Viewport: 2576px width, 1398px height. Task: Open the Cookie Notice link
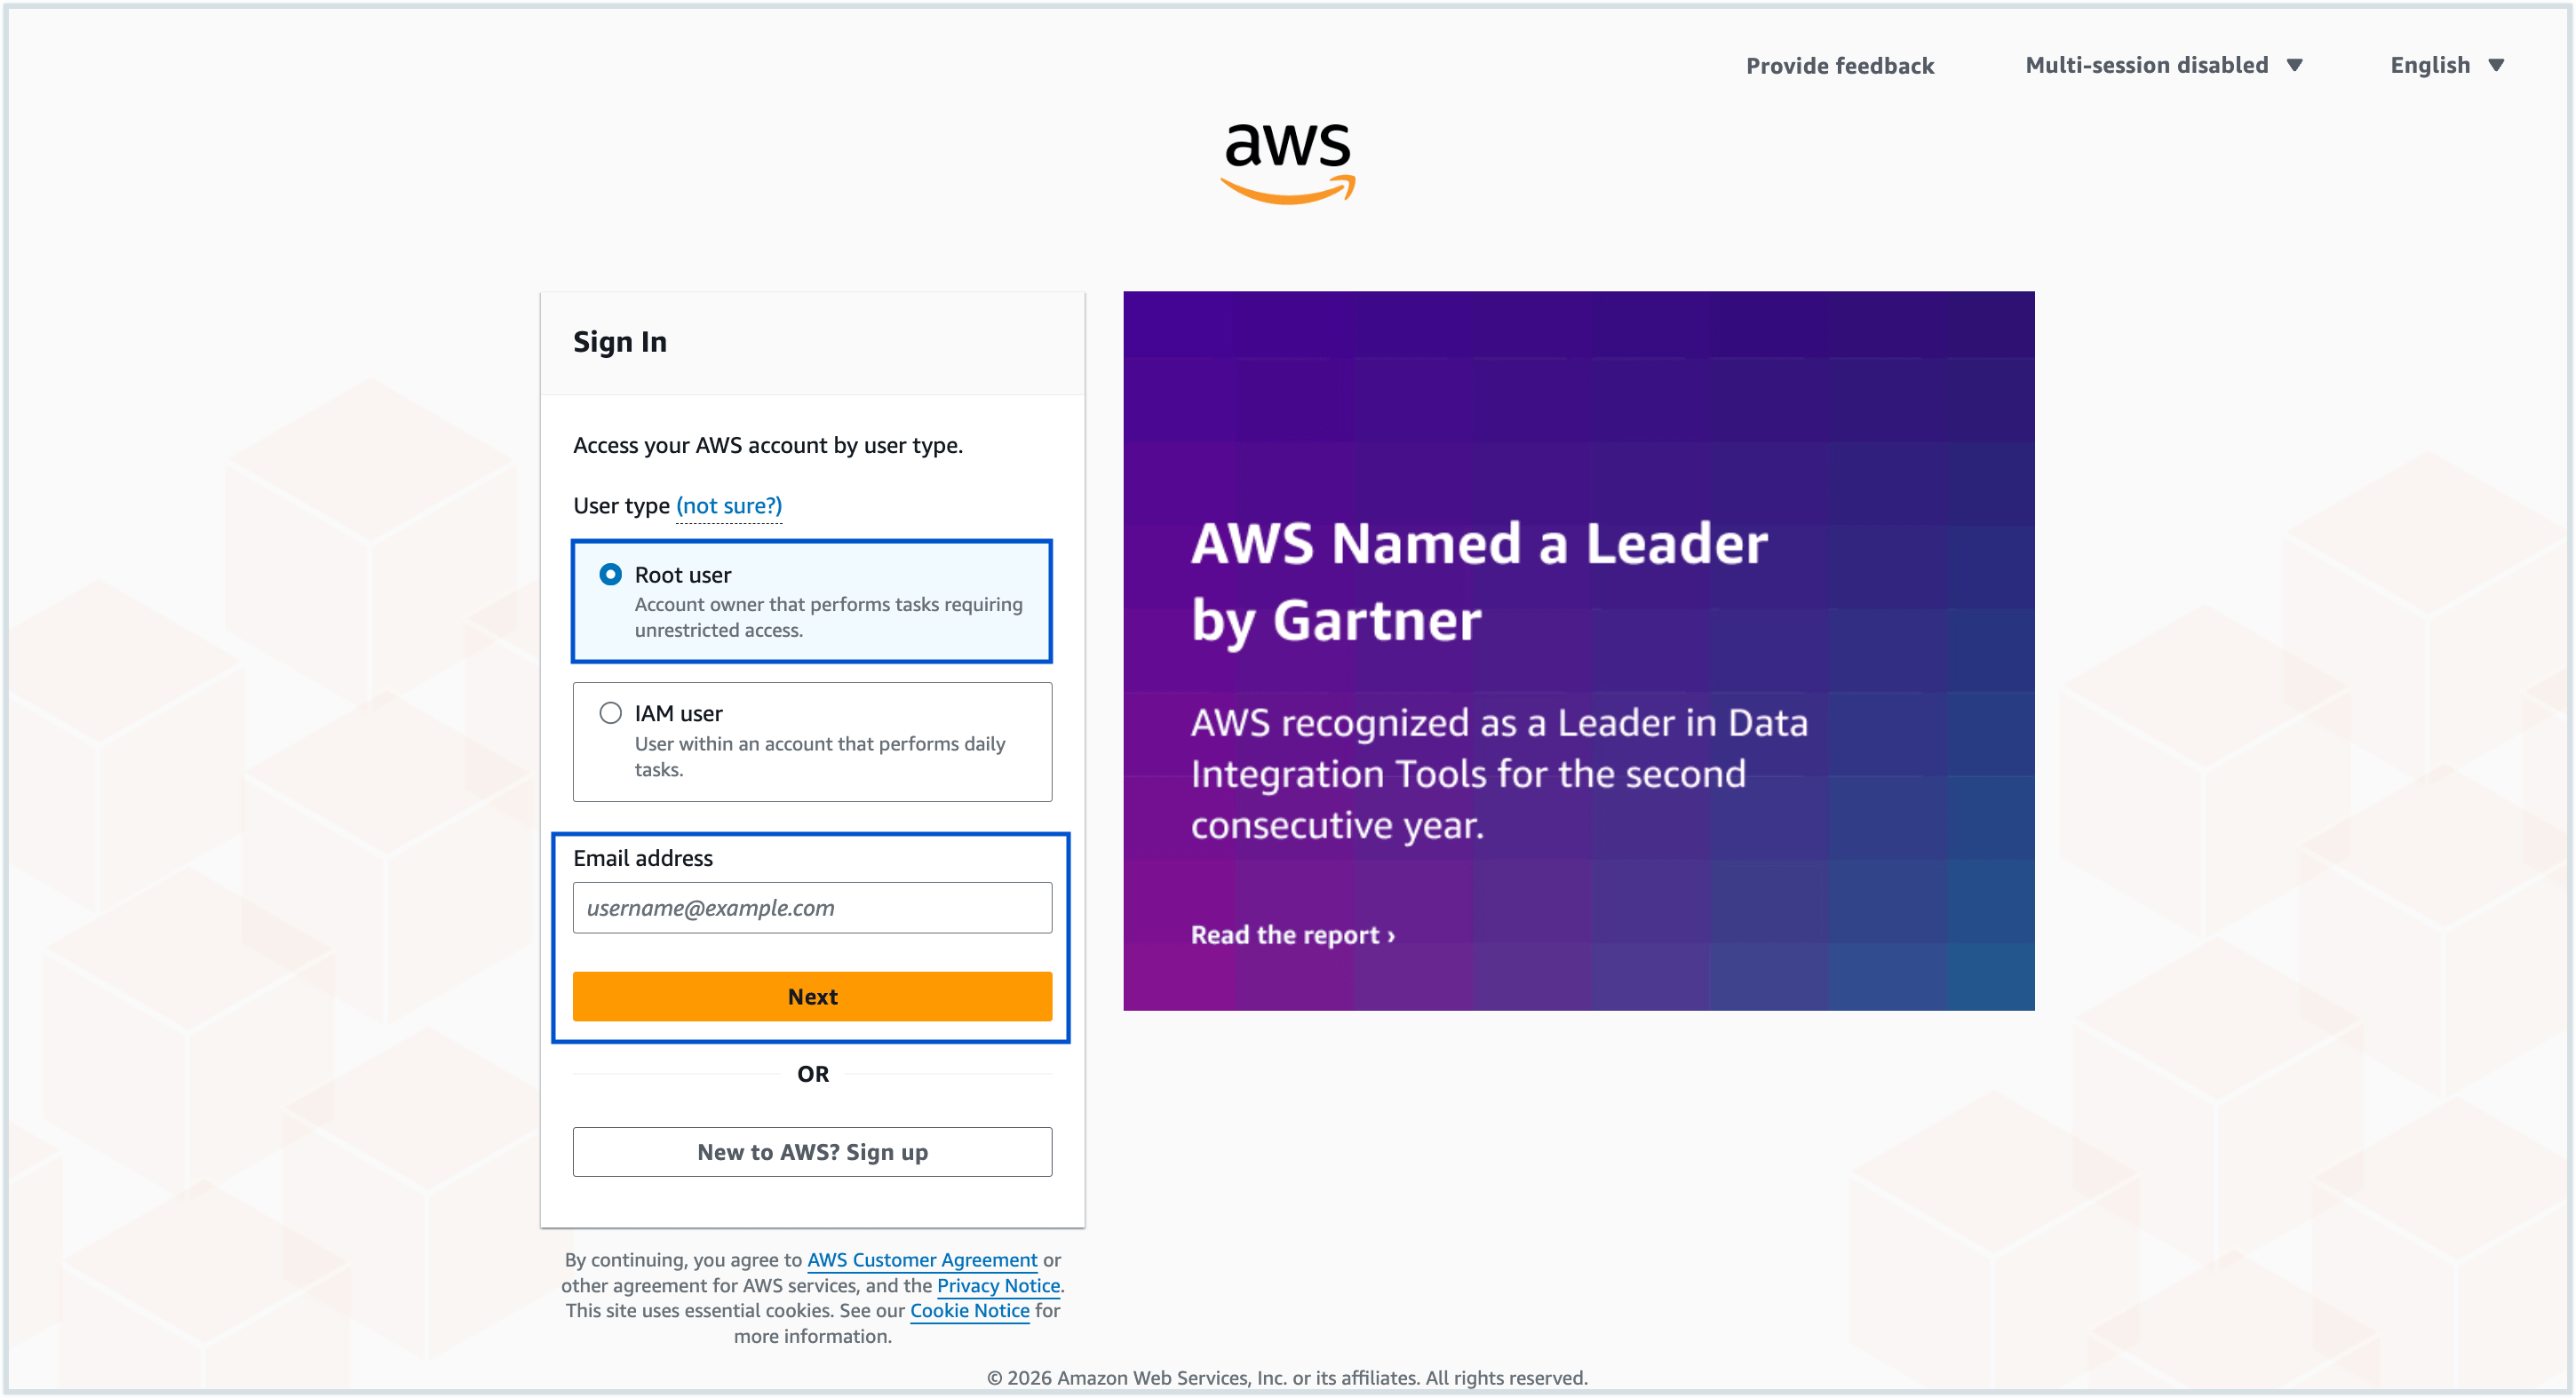click(x=969, y=1311)
